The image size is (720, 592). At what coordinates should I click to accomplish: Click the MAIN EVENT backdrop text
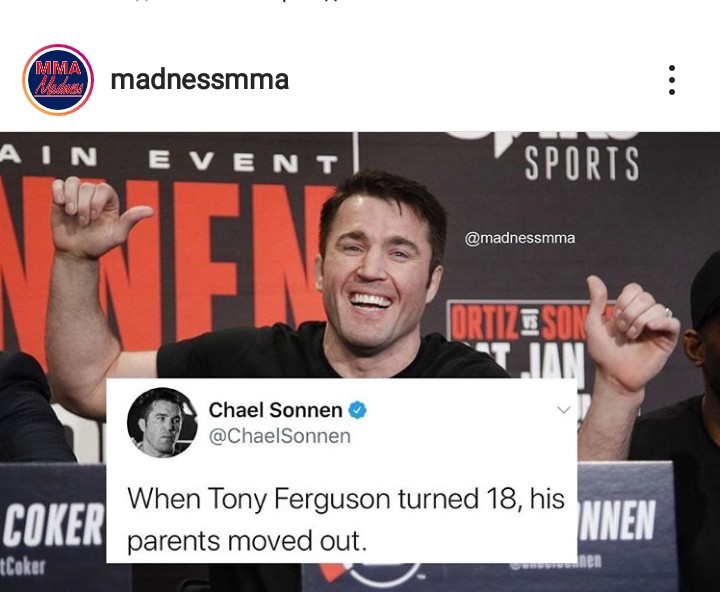point(169,160)
